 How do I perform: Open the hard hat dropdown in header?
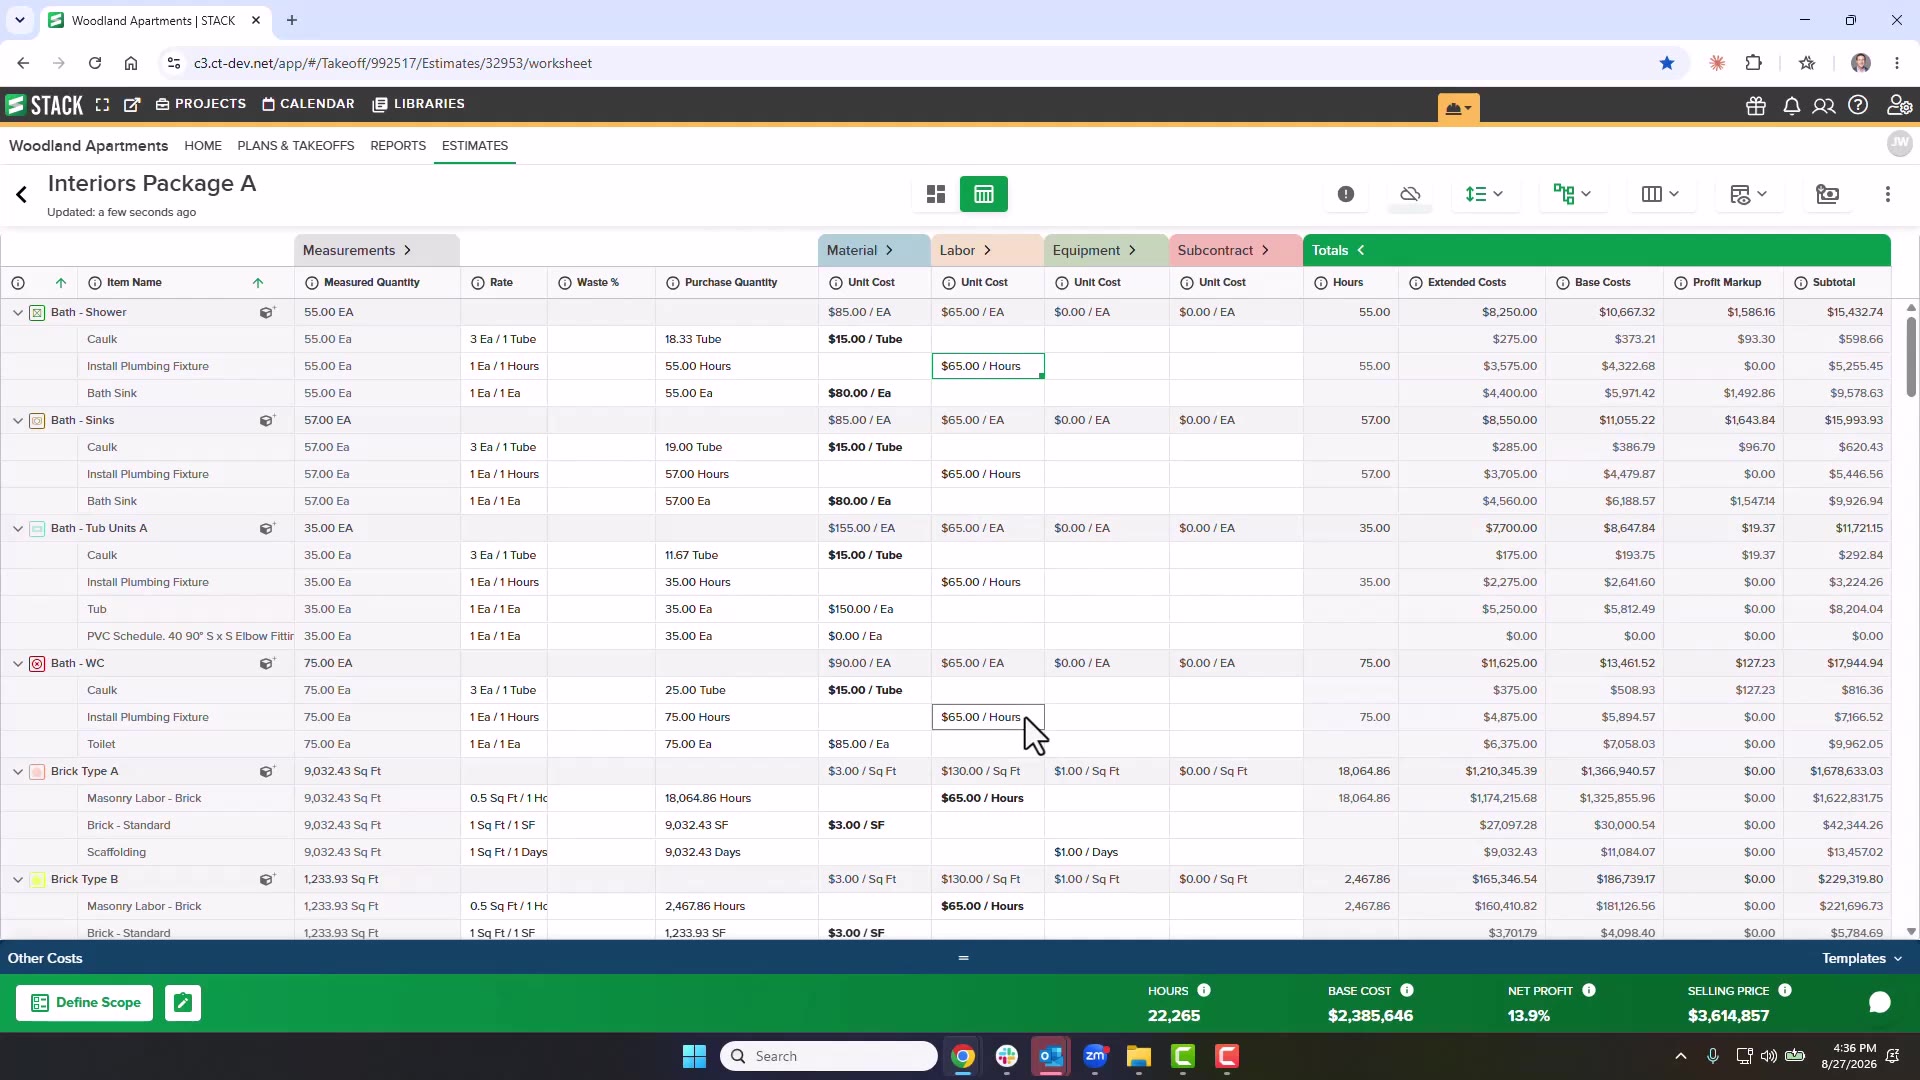coord(1459,108)
